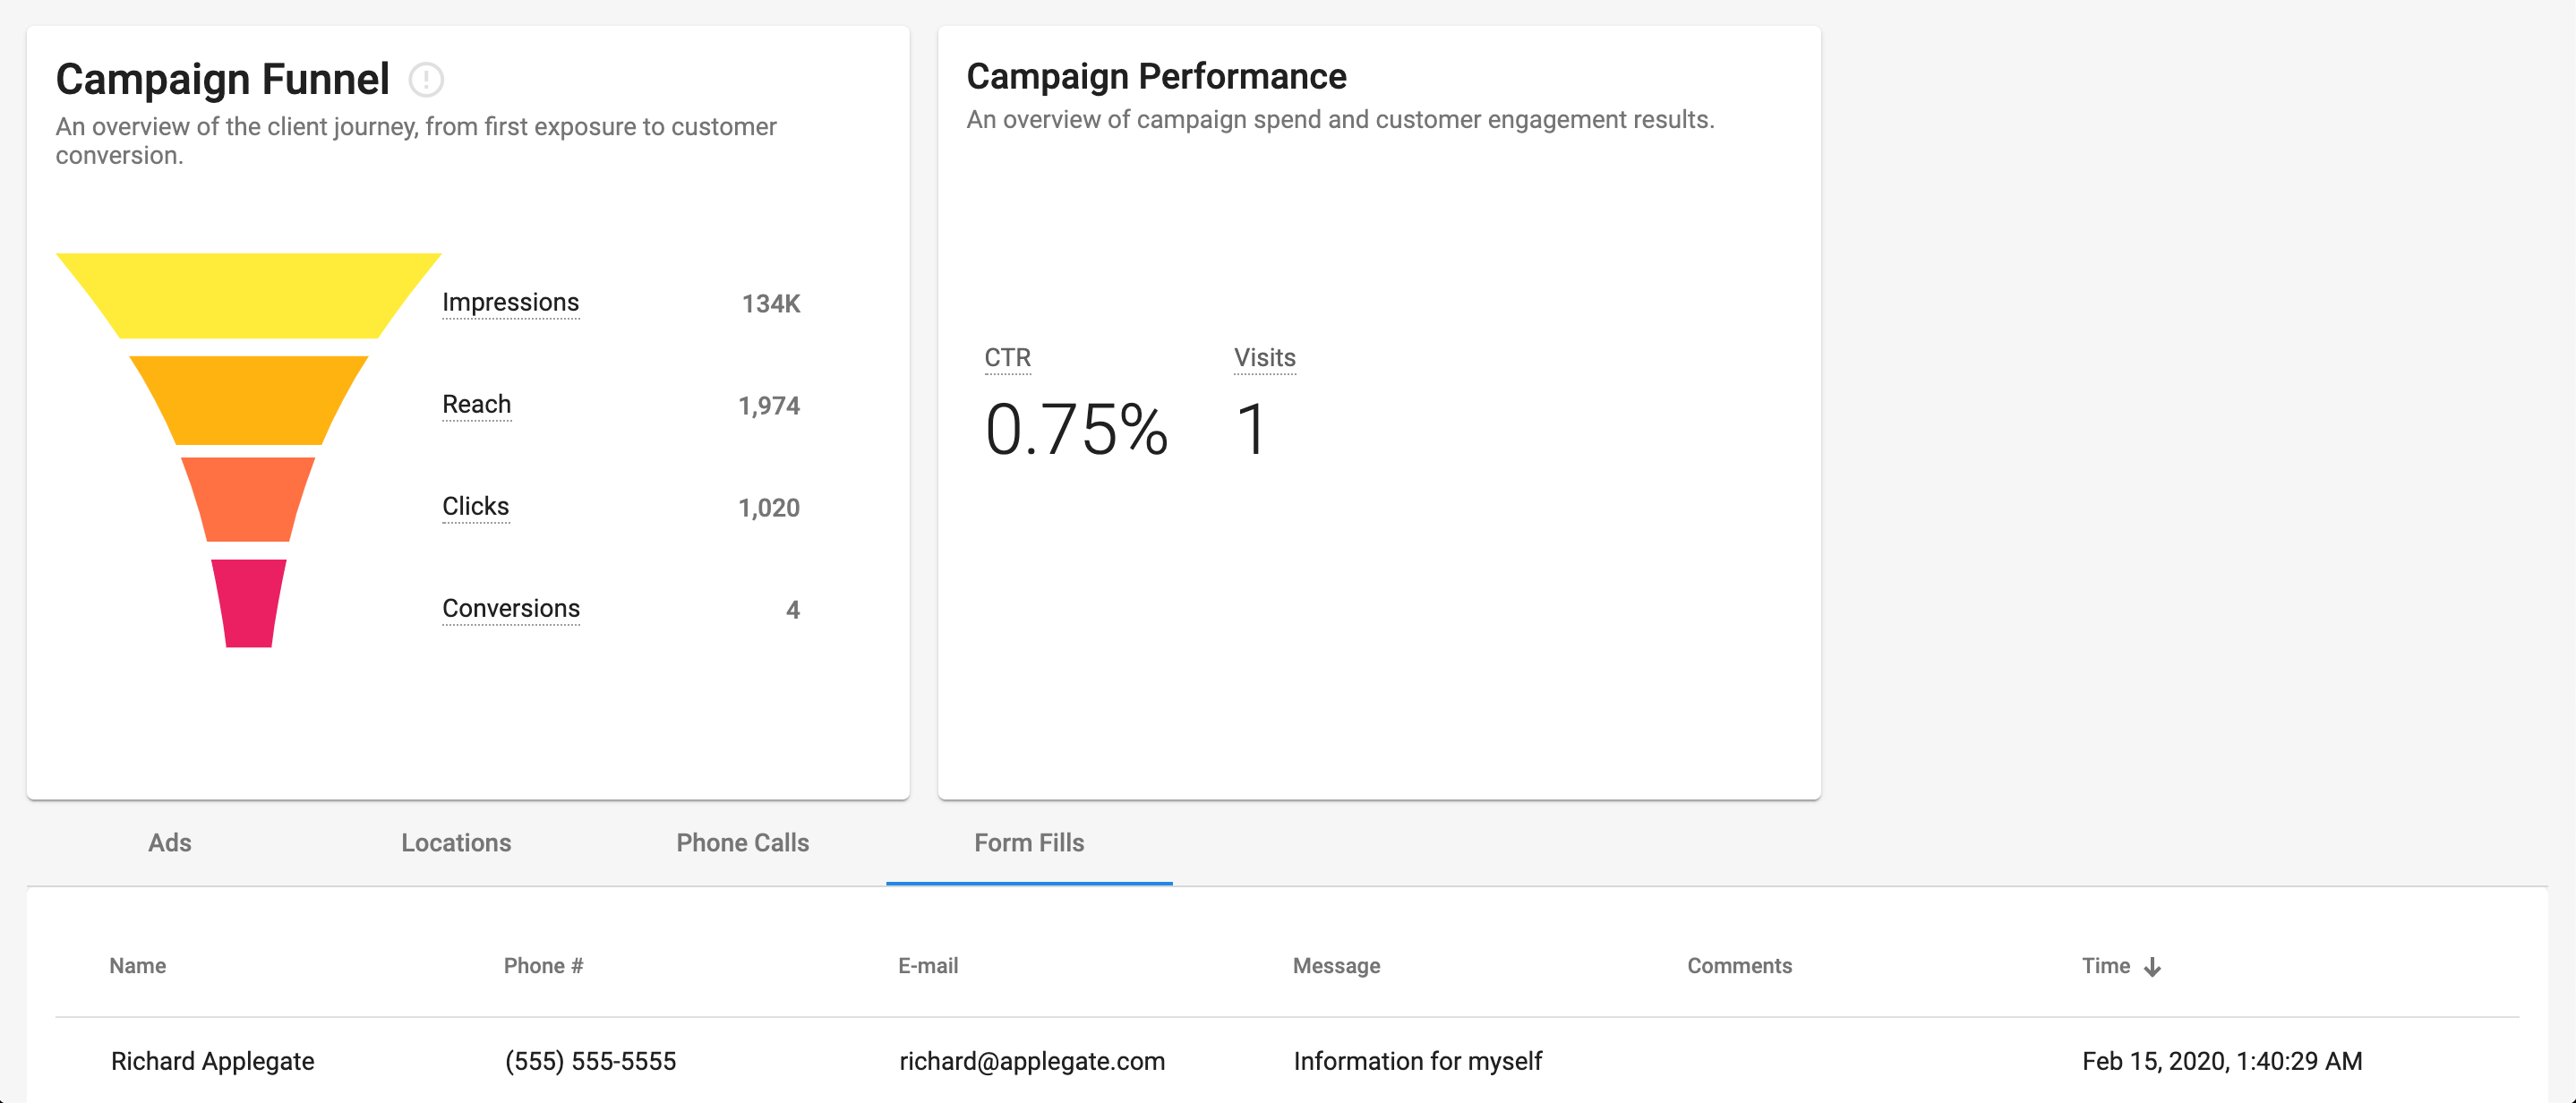The height and width of the screenshot is (1103, 2576).
Task: Open the Reach metric link
Action: pyautogui.click(x=476, y=405)
